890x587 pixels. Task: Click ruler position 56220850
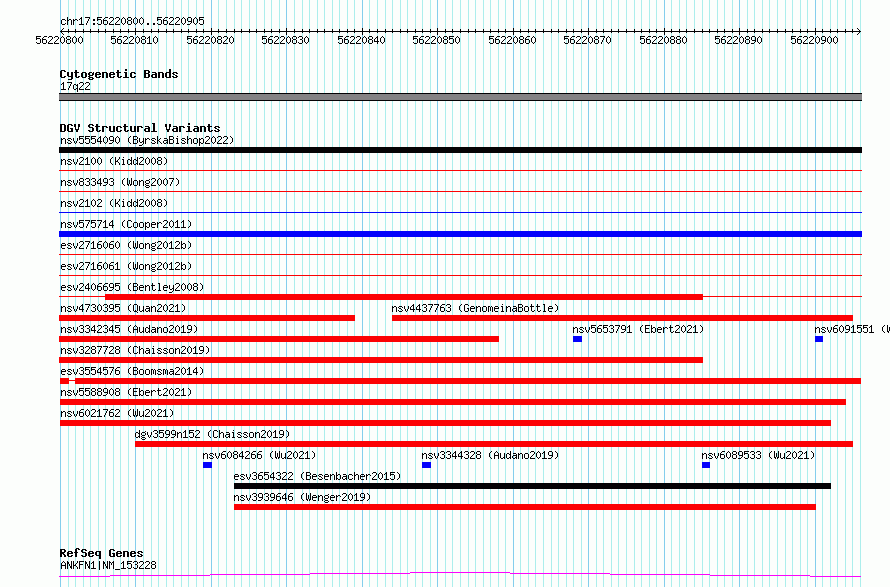[436, 40]
